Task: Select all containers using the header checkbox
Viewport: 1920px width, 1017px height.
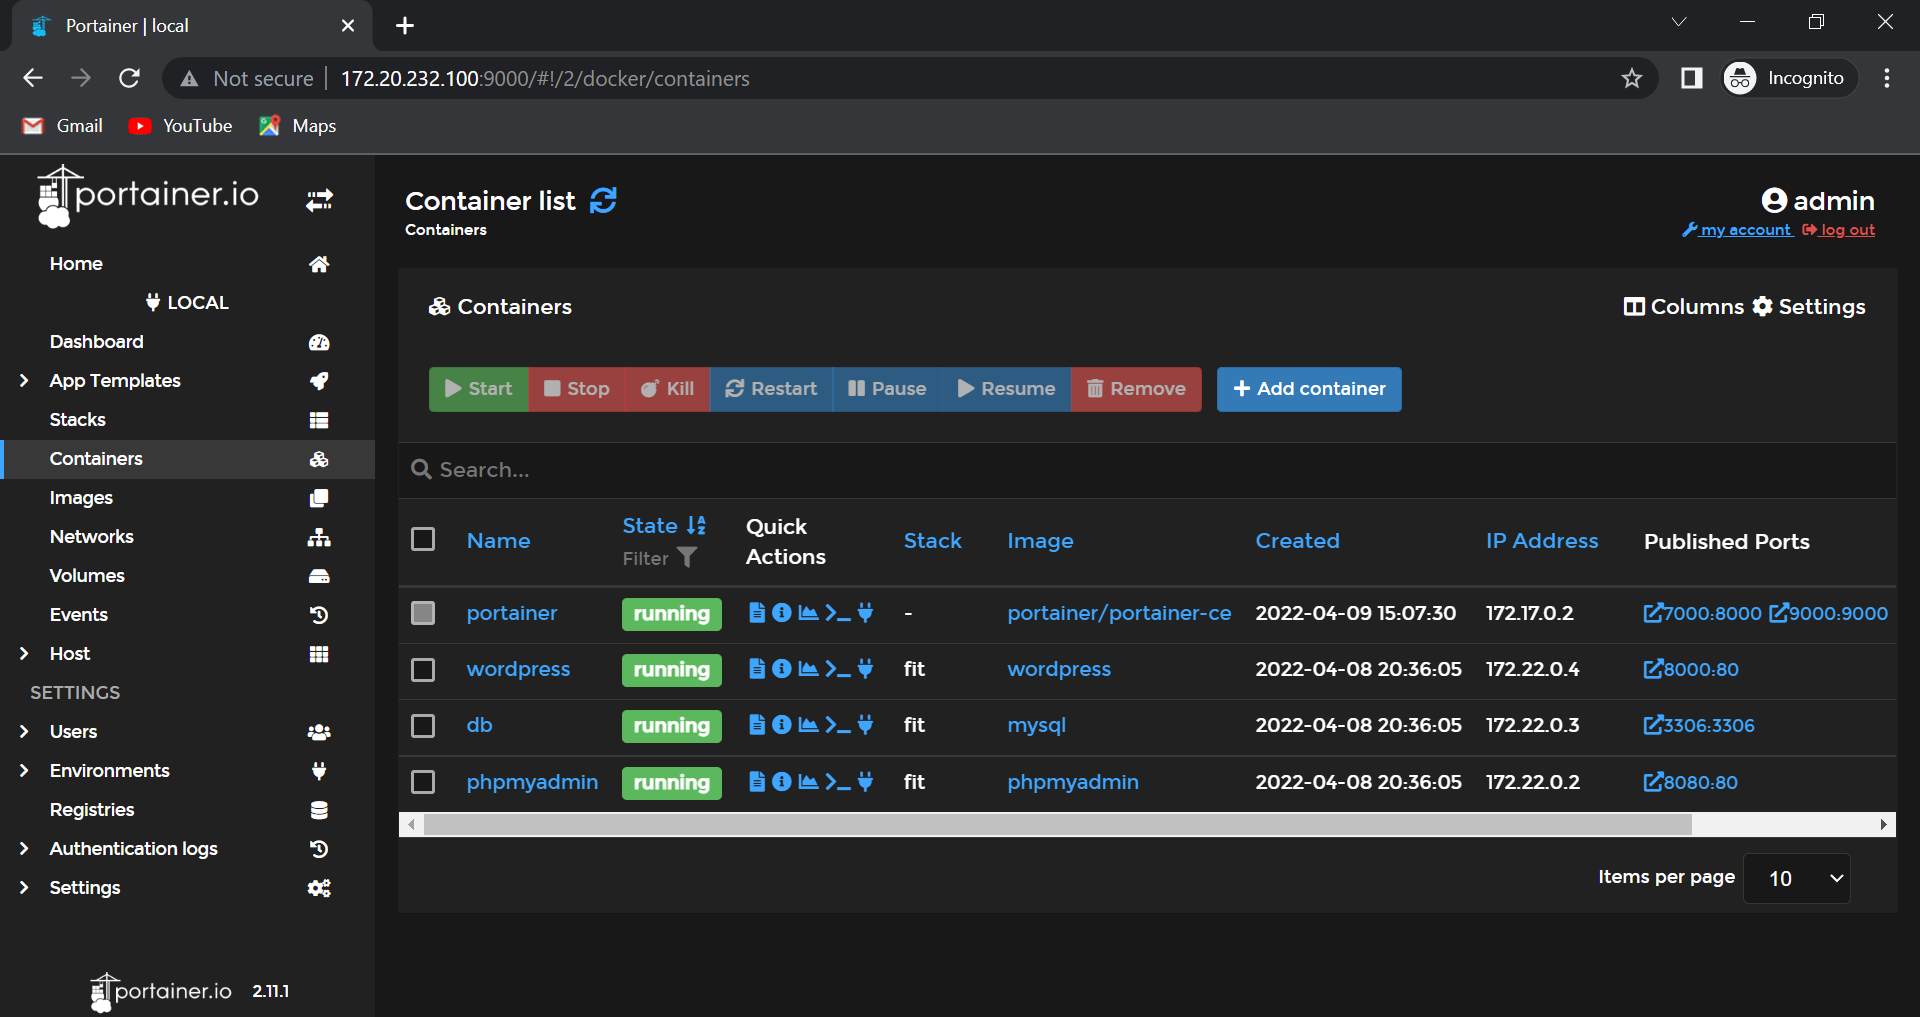Action: pos(423,538)
